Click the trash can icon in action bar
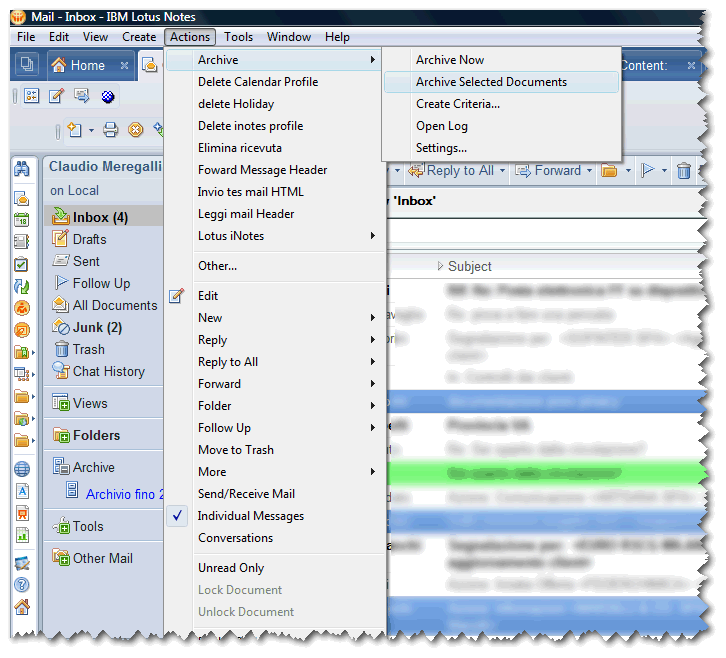This screenshot has width=726, height=658. (x=683, y=170)
